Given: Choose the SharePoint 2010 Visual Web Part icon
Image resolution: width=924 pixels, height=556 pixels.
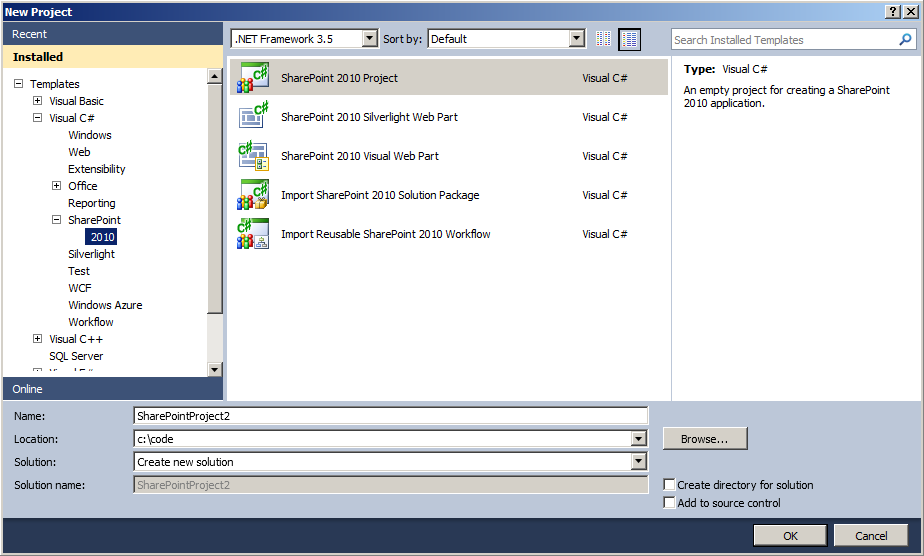Looking at the screenshot, I should (253, 156).
